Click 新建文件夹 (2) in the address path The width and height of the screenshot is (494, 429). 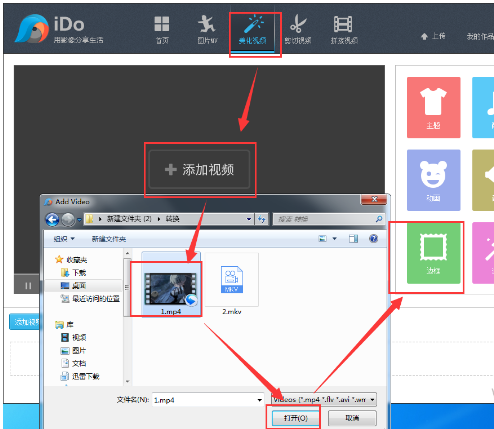pos(129,219)
